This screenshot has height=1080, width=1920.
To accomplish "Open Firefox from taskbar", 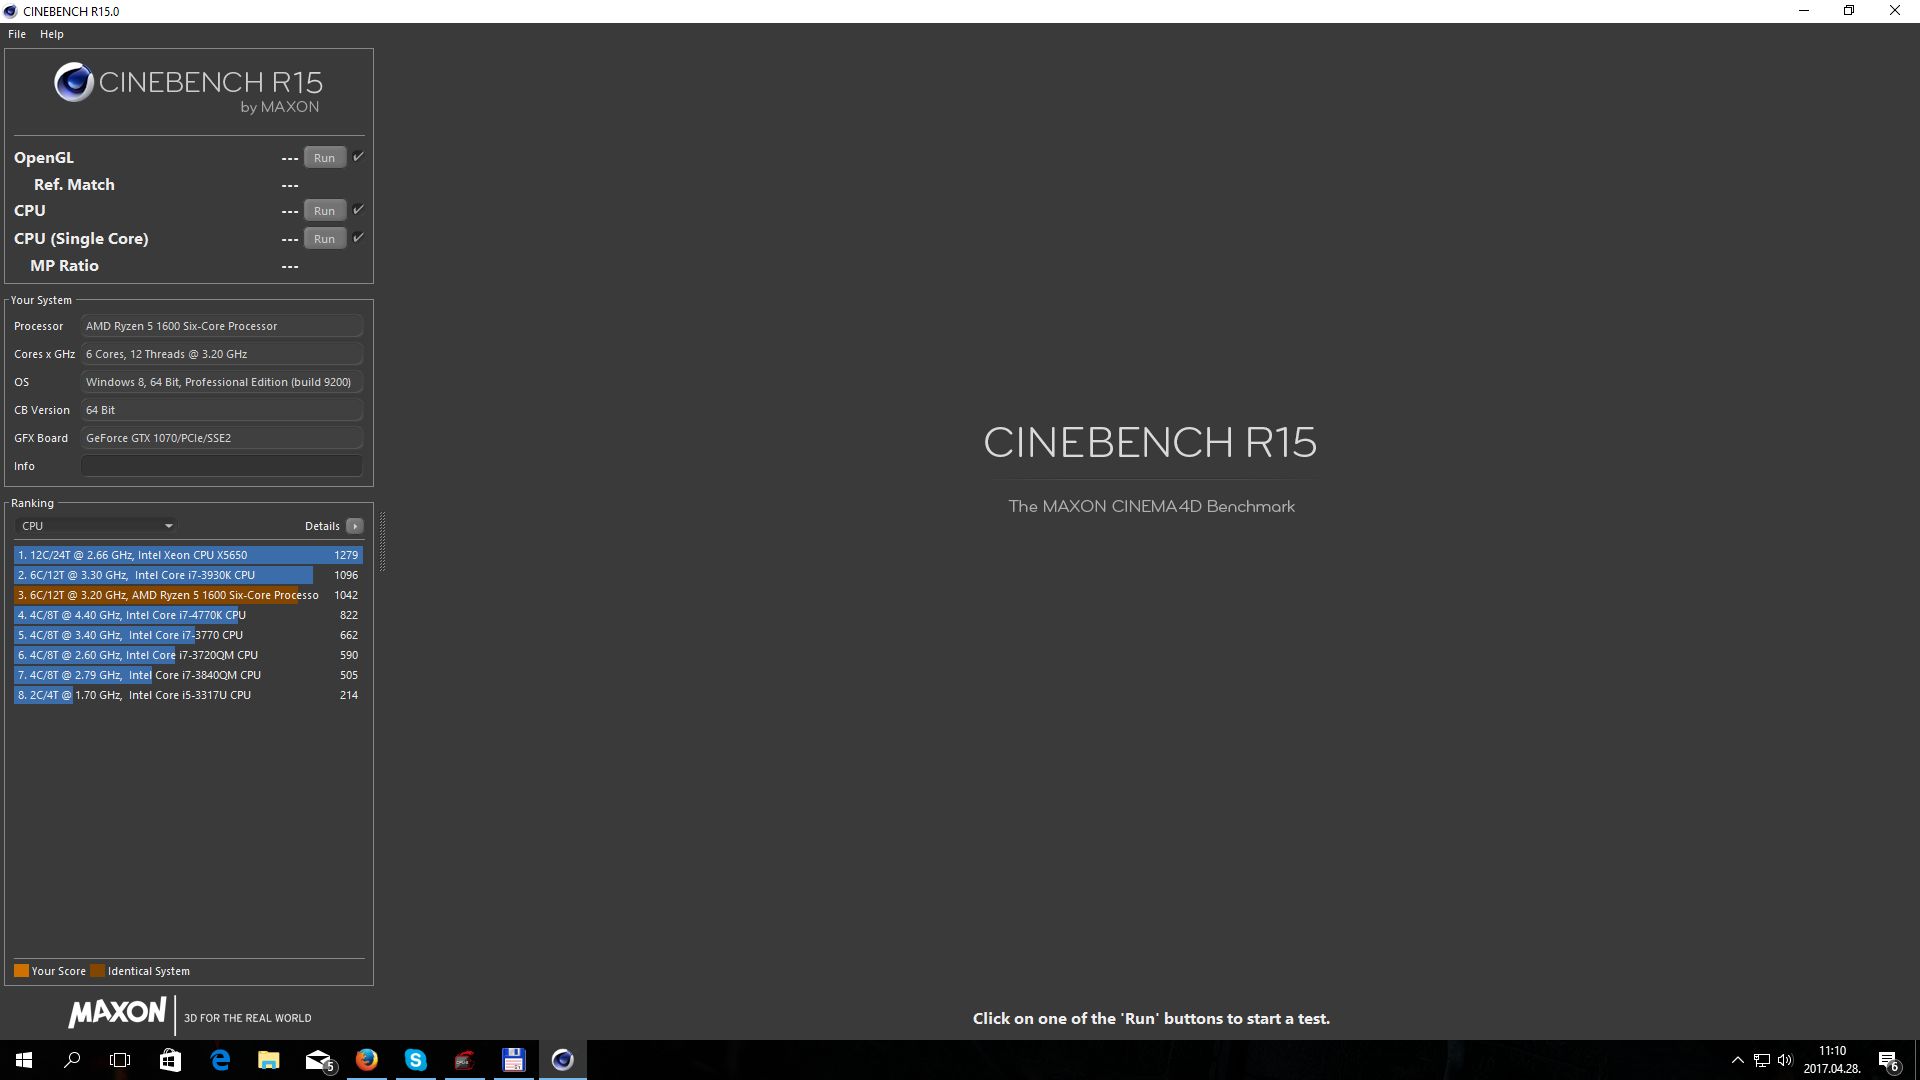I will pyautogui.click(x=367, y=1060).
